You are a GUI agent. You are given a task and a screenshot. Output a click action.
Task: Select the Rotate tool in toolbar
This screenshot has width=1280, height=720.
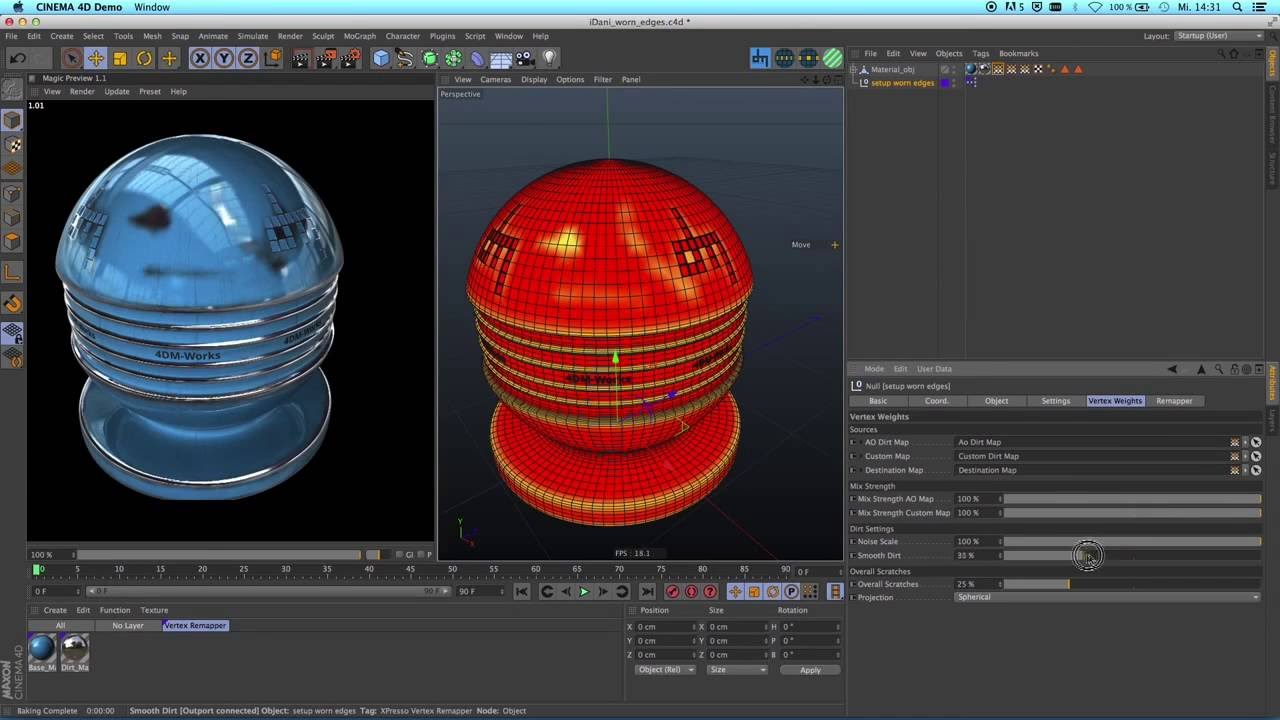pos(144,58)
